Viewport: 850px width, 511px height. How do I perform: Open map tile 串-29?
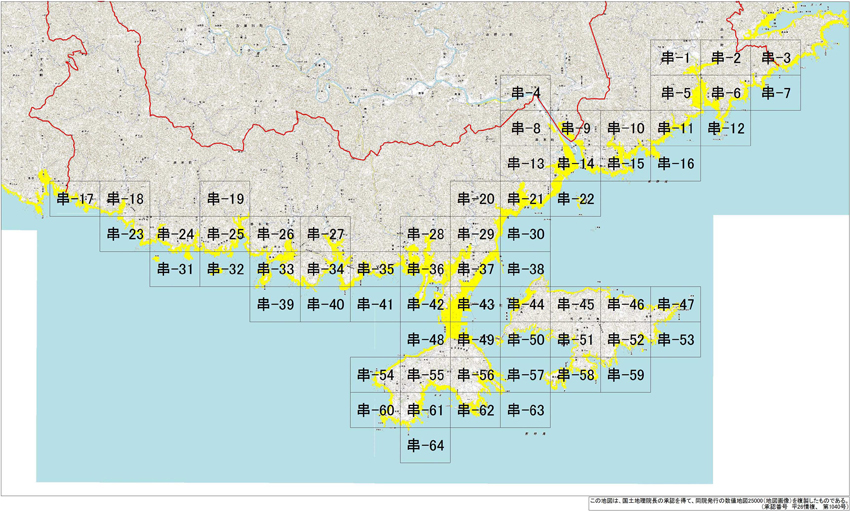(x=475, y=234)
